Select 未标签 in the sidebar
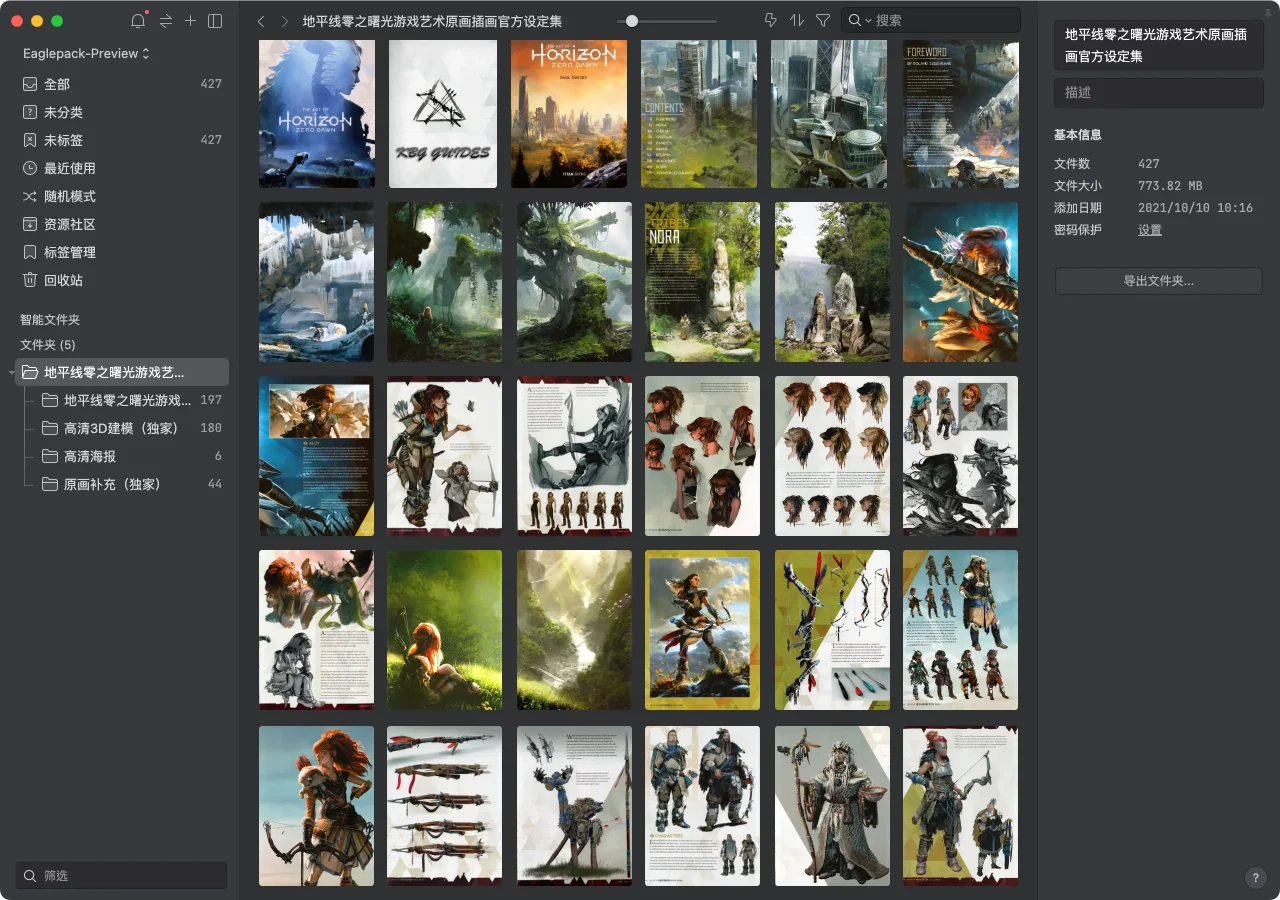Viewport: 1280px width, 900px height. [121, 140]
